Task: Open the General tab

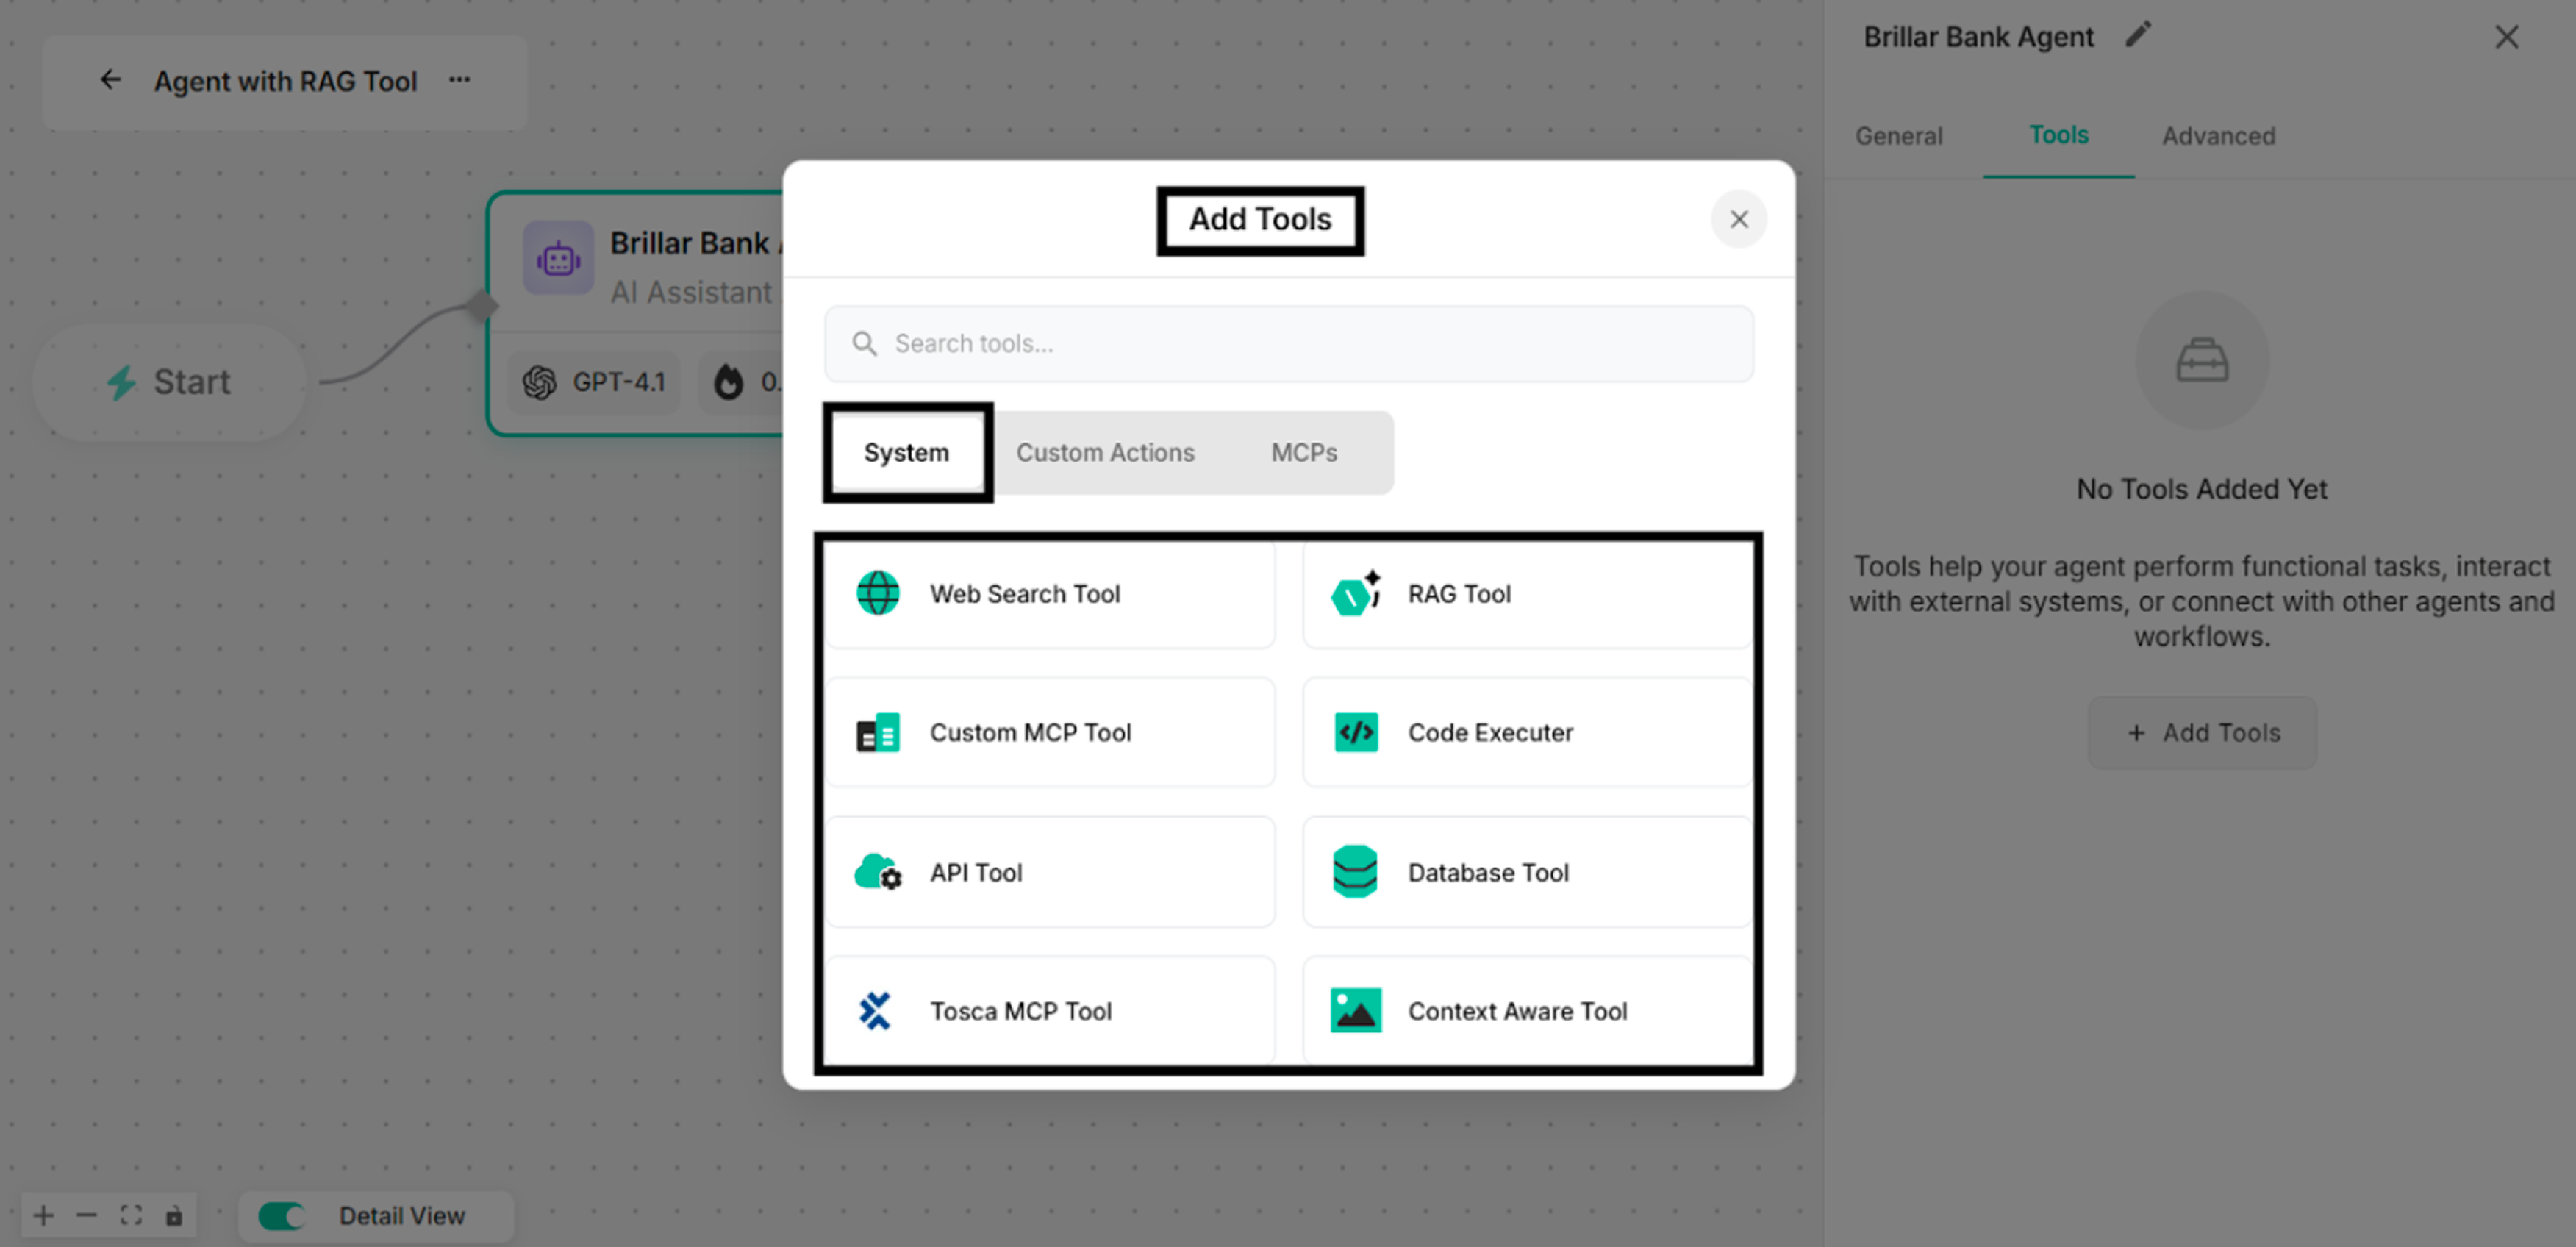Action: pyautogui.click(x=1898, y=135)
